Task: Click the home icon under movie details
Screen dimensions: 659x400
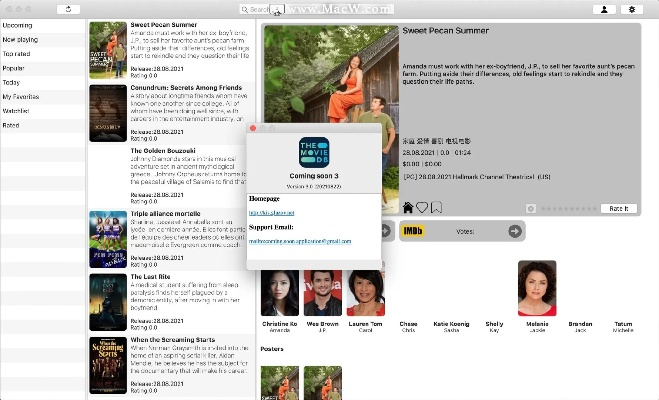Action: [x=408, y=208]
